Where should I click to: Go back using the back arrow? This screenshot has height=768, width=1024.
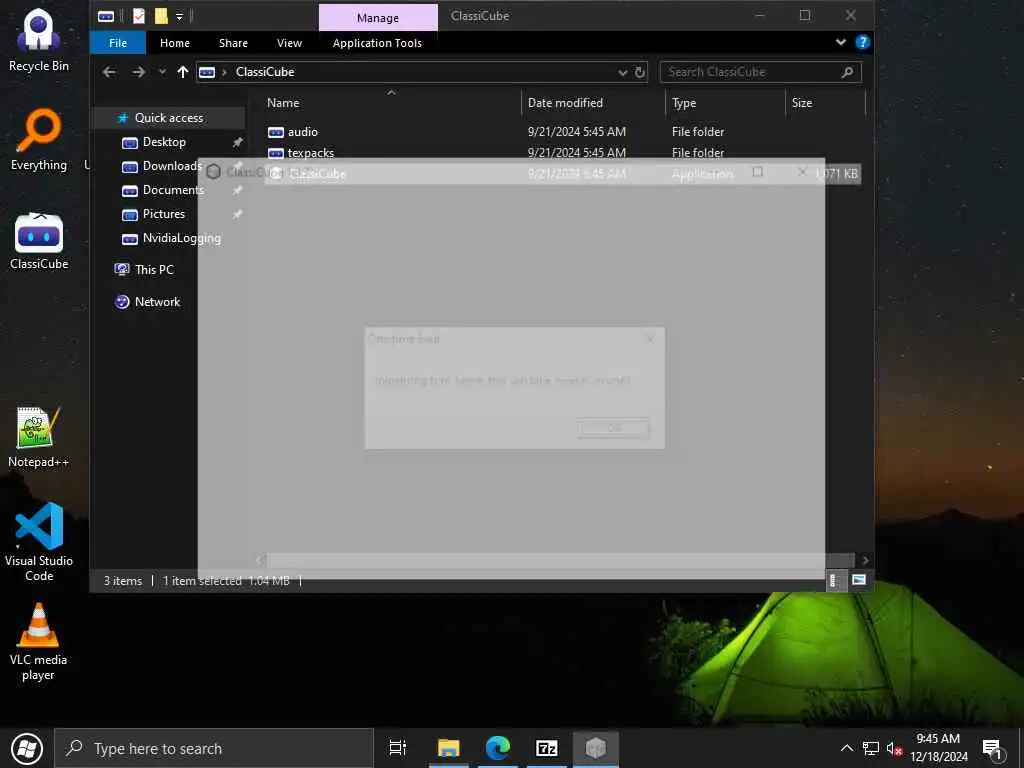[x=109, y=72]
